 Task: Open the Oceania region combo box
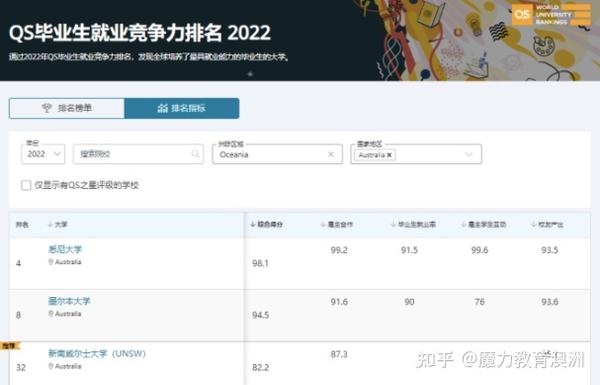(277, 154)
